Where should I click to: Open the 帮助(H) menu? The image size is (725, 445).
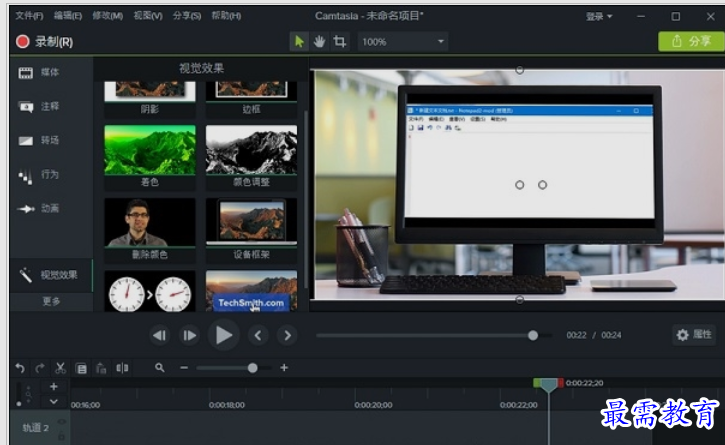(x=226, y=16)
